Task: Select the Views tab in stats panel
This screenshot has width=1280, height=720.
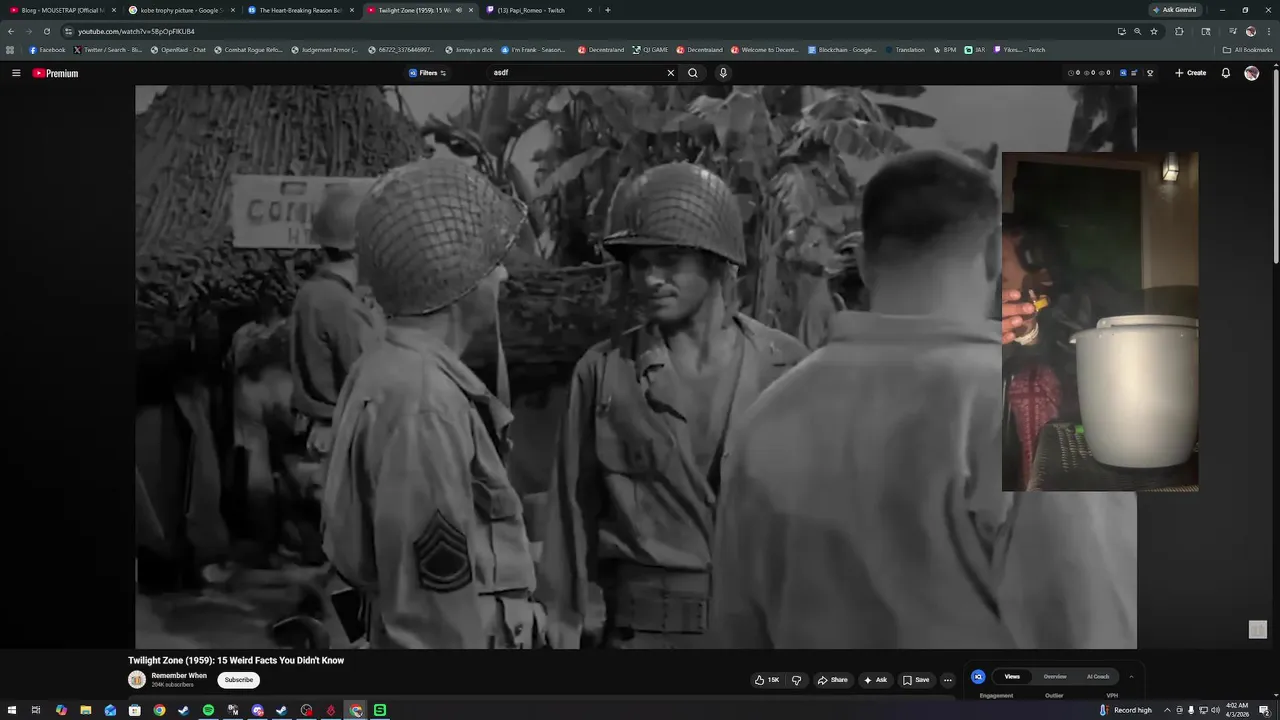Action: pyautogui.click(x=1012, y=677)
